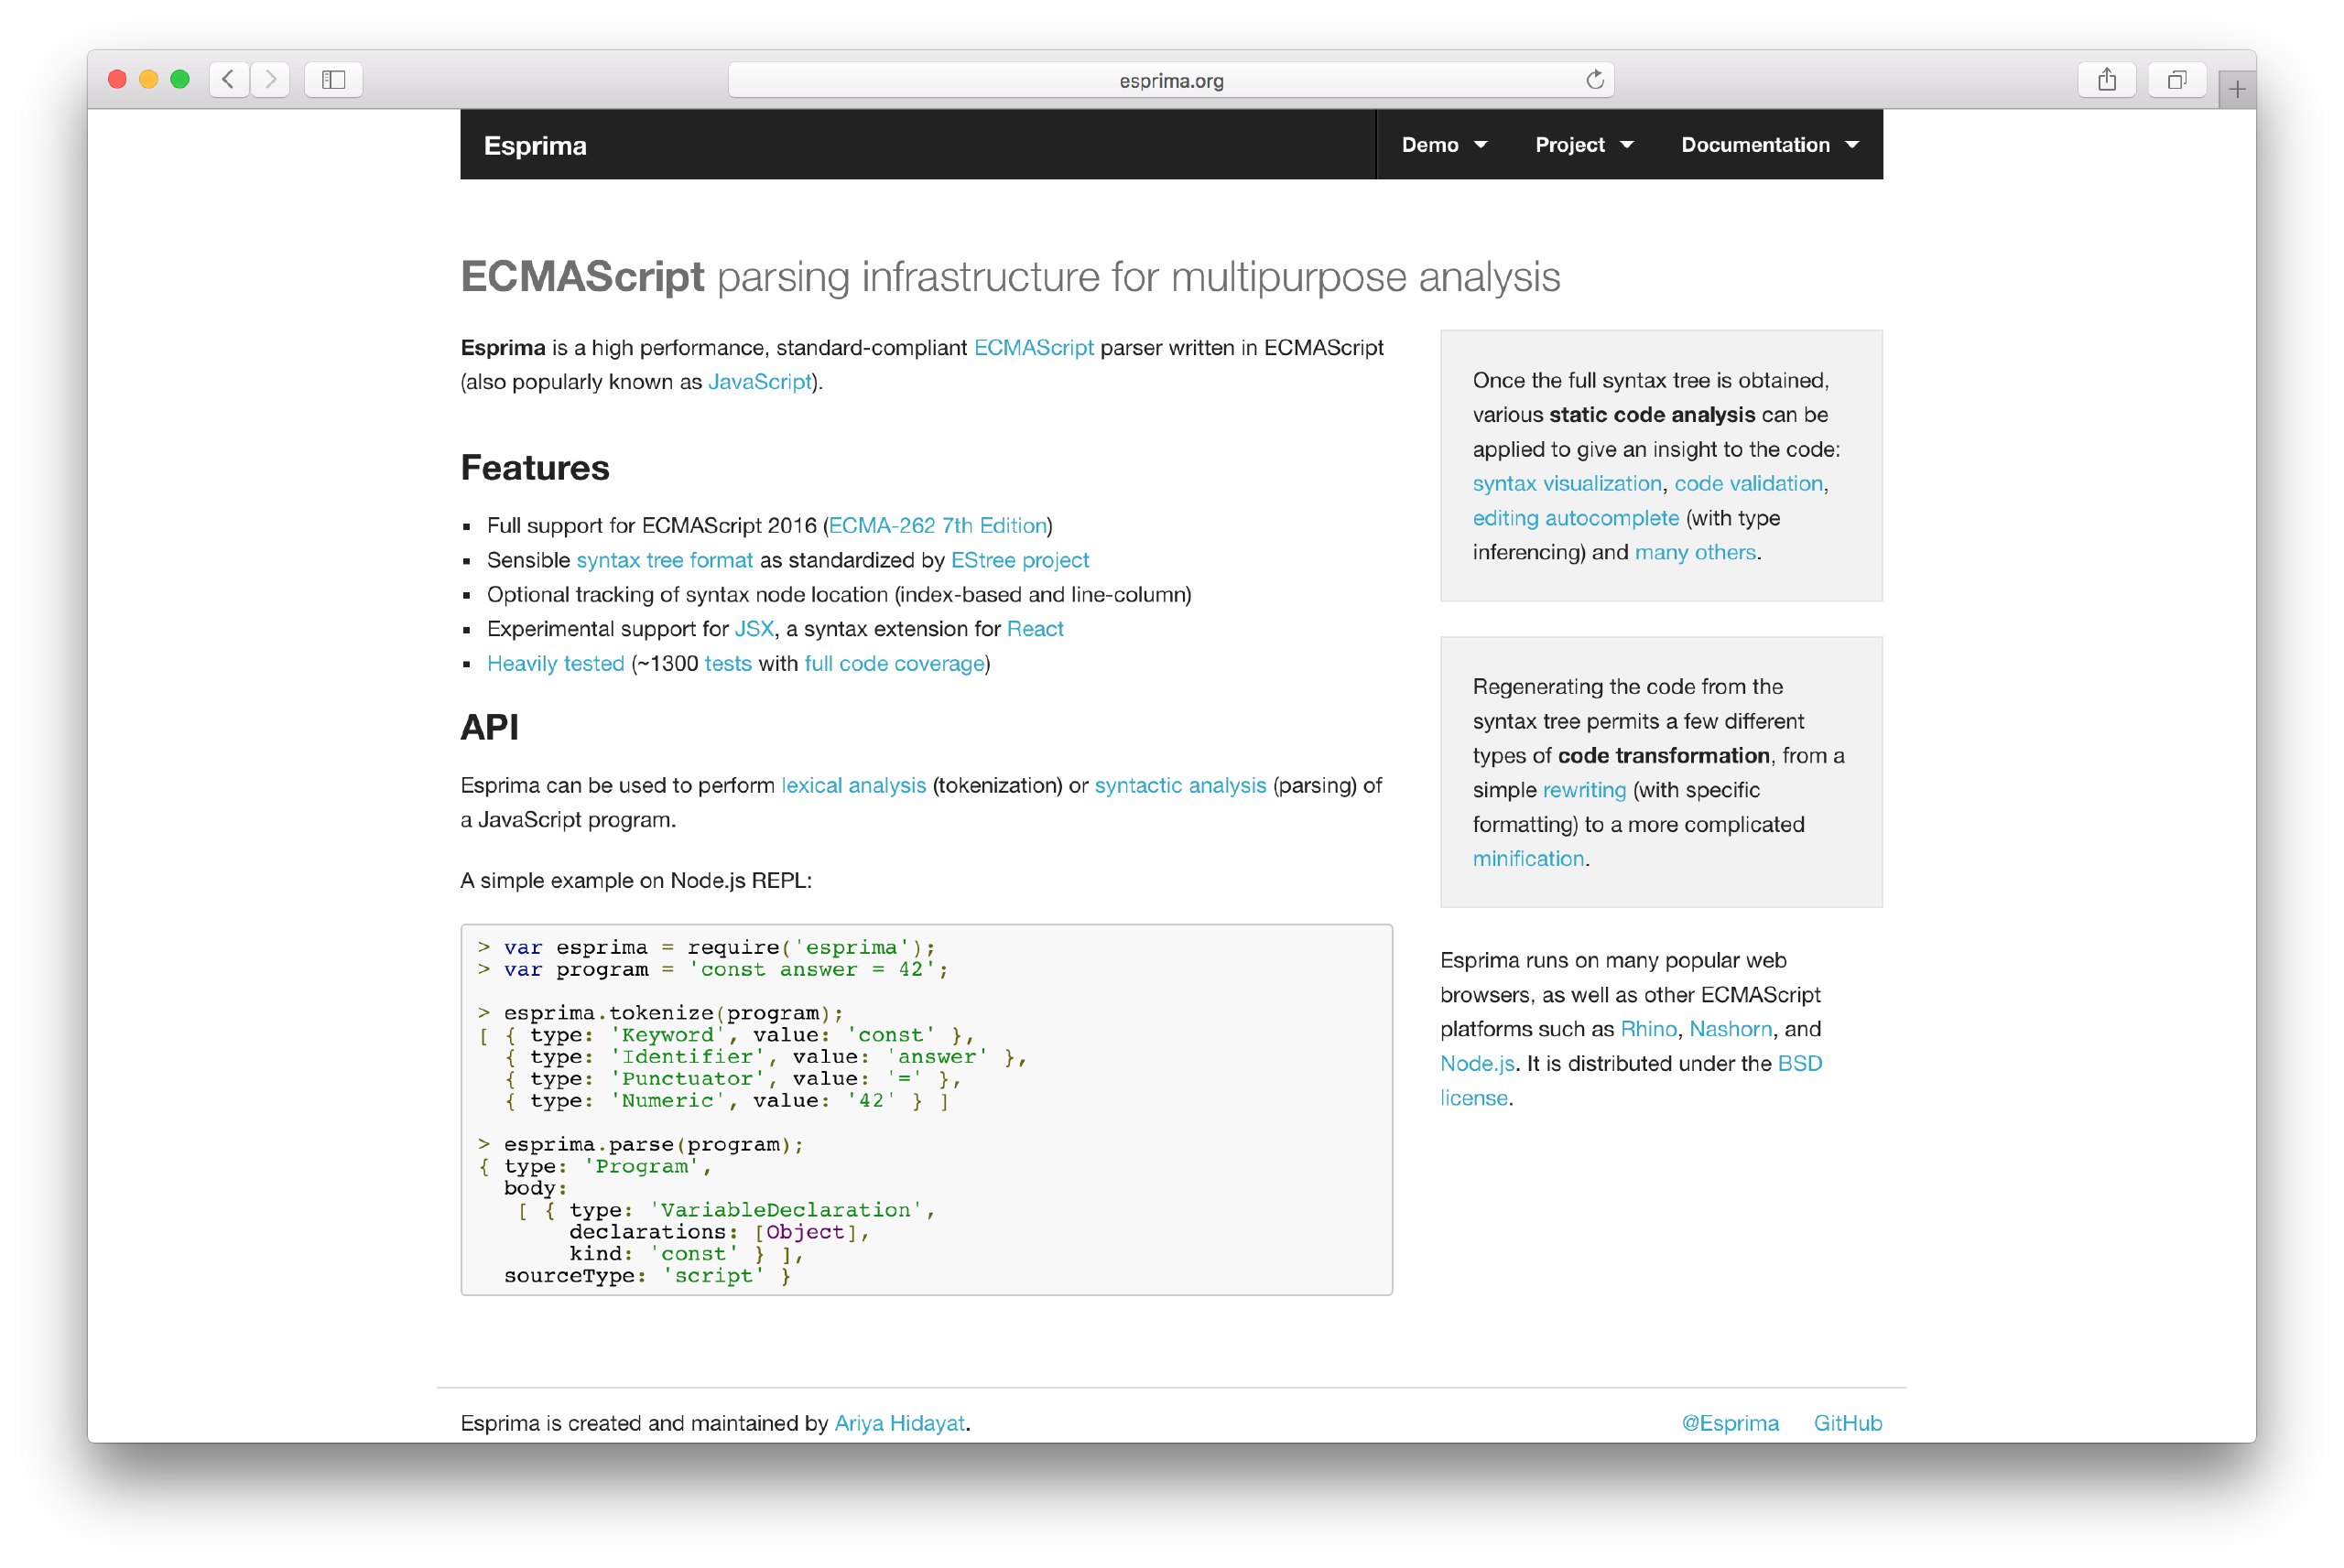Open the Nashorn link
2344x1568 pixels.
(x=1730, y=1029)
